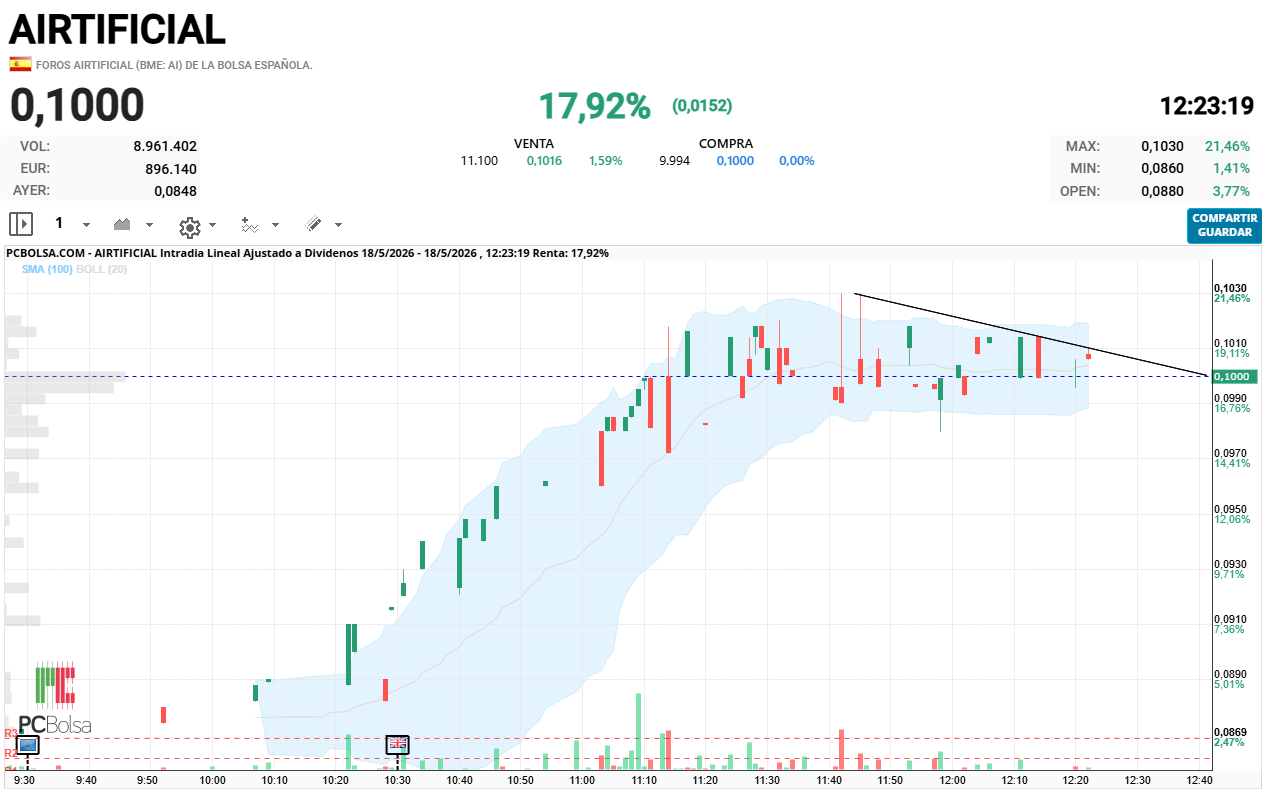Click the PCBolsa logo on the chart

[x=54, y=697]
